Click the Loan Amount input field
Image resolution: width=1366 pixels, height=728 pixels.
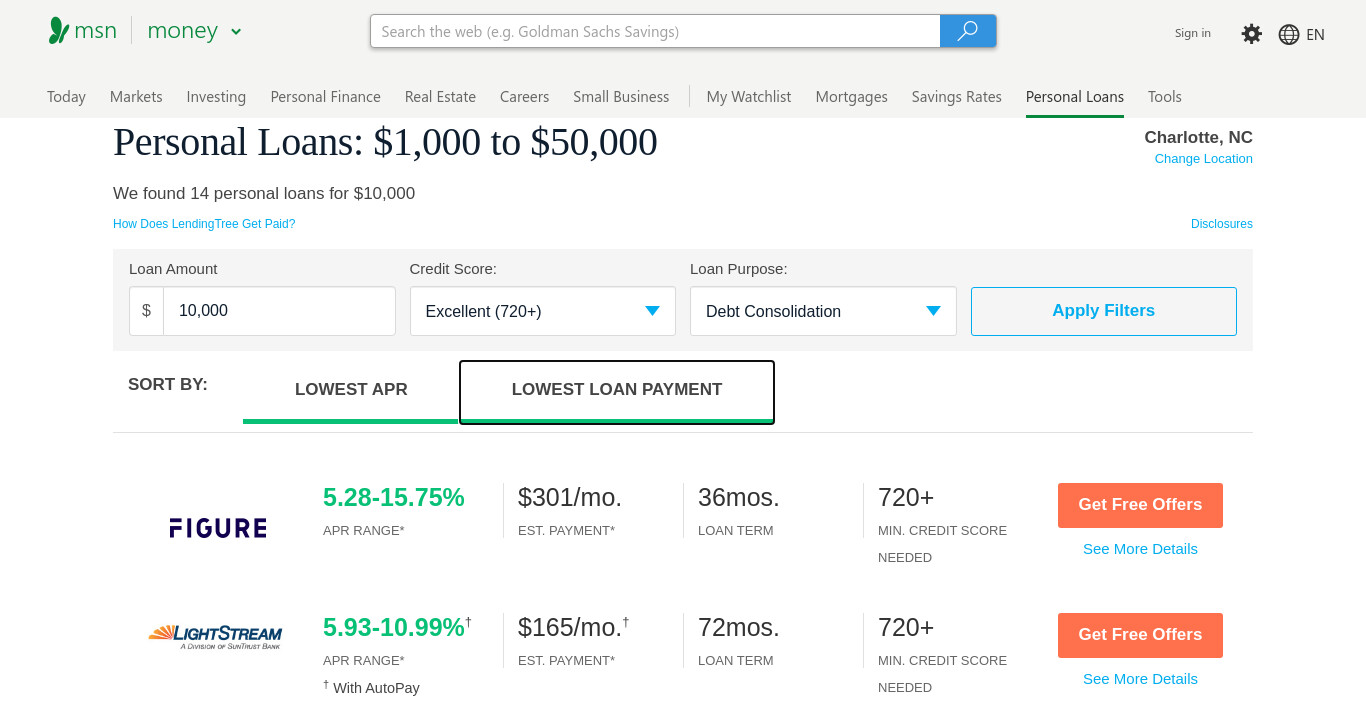[279, 311]
